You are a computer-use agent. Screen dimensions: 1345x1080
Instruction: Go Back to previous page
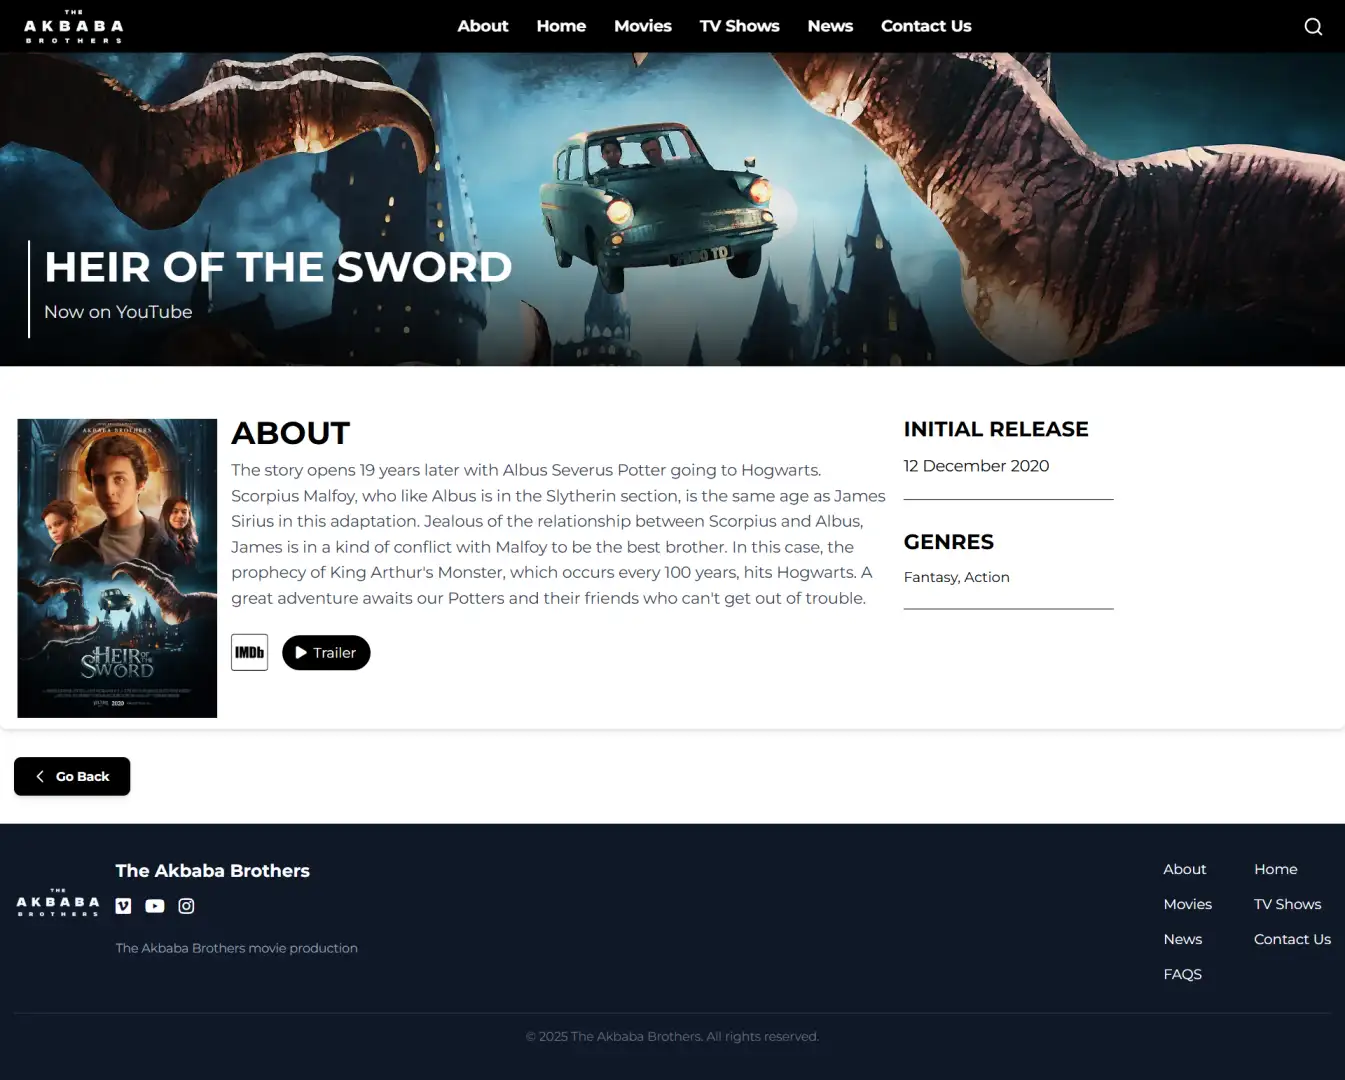[x=72, y=776]
